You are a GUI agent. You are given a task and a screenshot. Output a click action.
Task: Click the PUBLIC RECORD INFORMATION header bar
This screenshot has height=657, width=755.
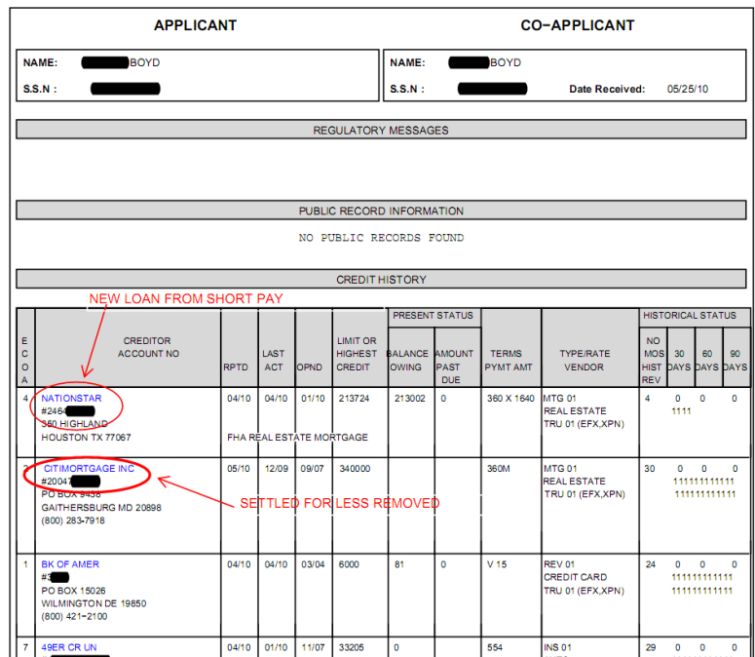click(x=380, y=211)
